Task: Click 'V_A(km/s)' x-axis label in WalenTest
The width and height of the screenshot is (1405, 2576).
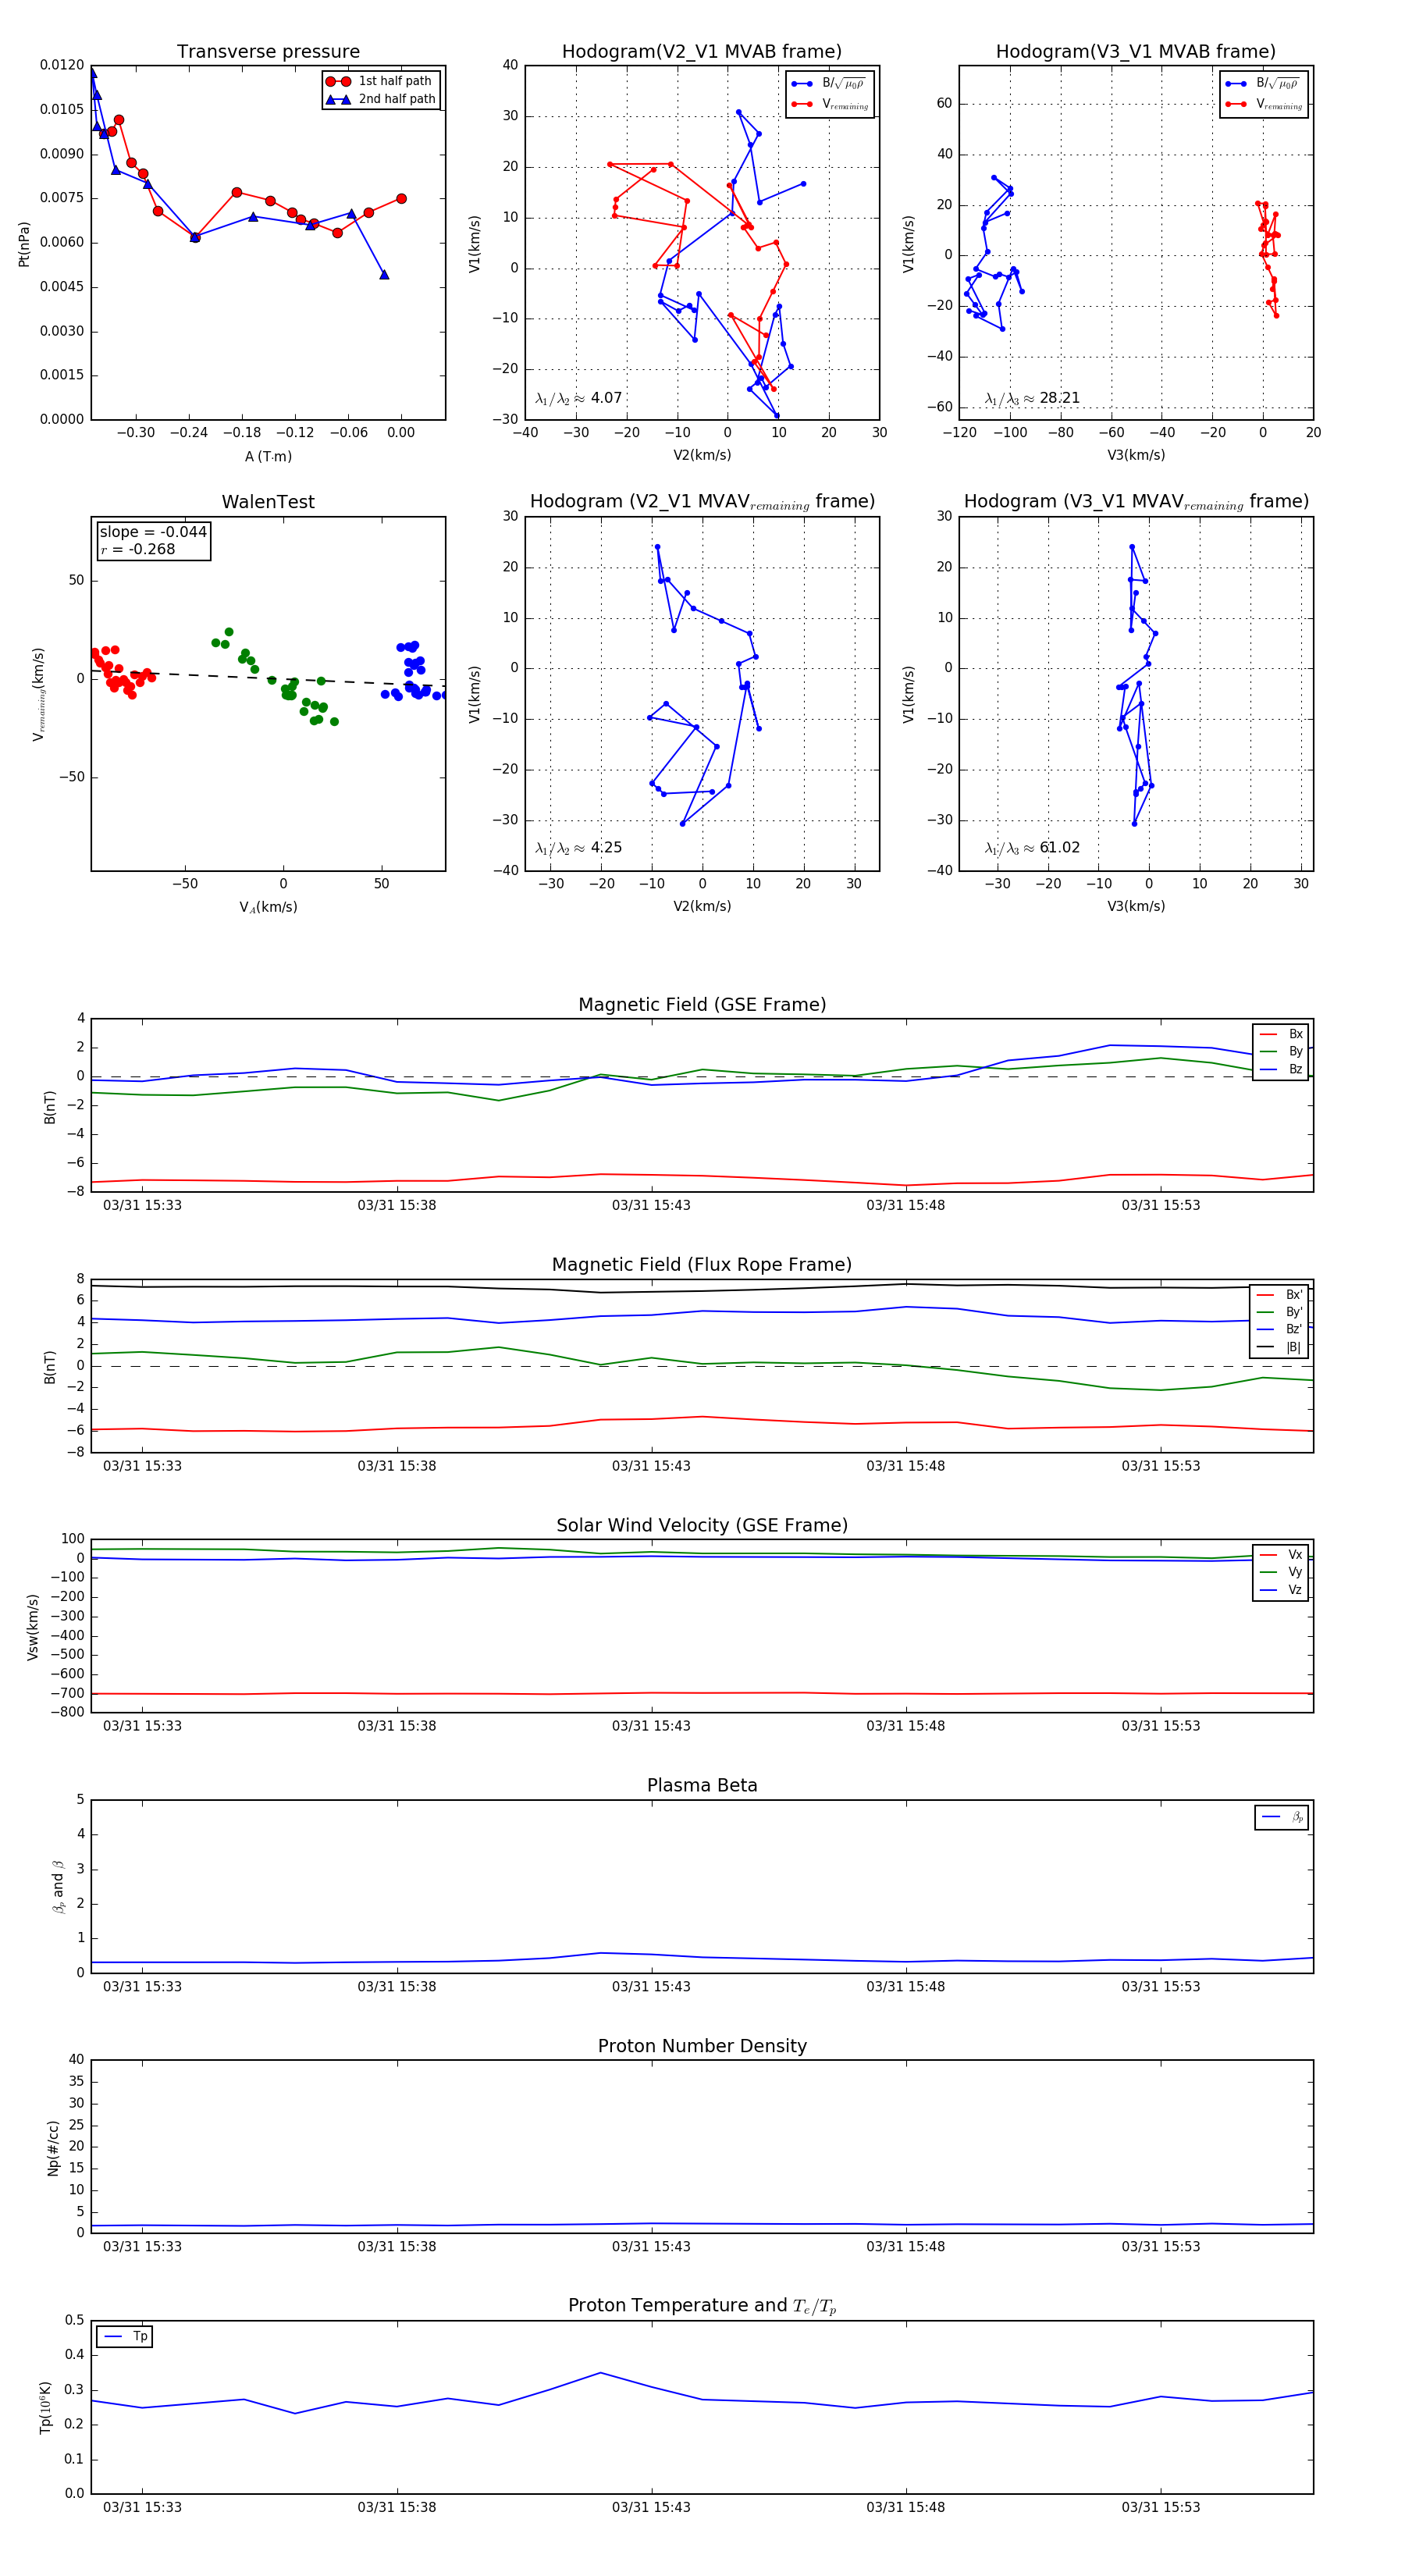Action: click(x=268, y=907)
